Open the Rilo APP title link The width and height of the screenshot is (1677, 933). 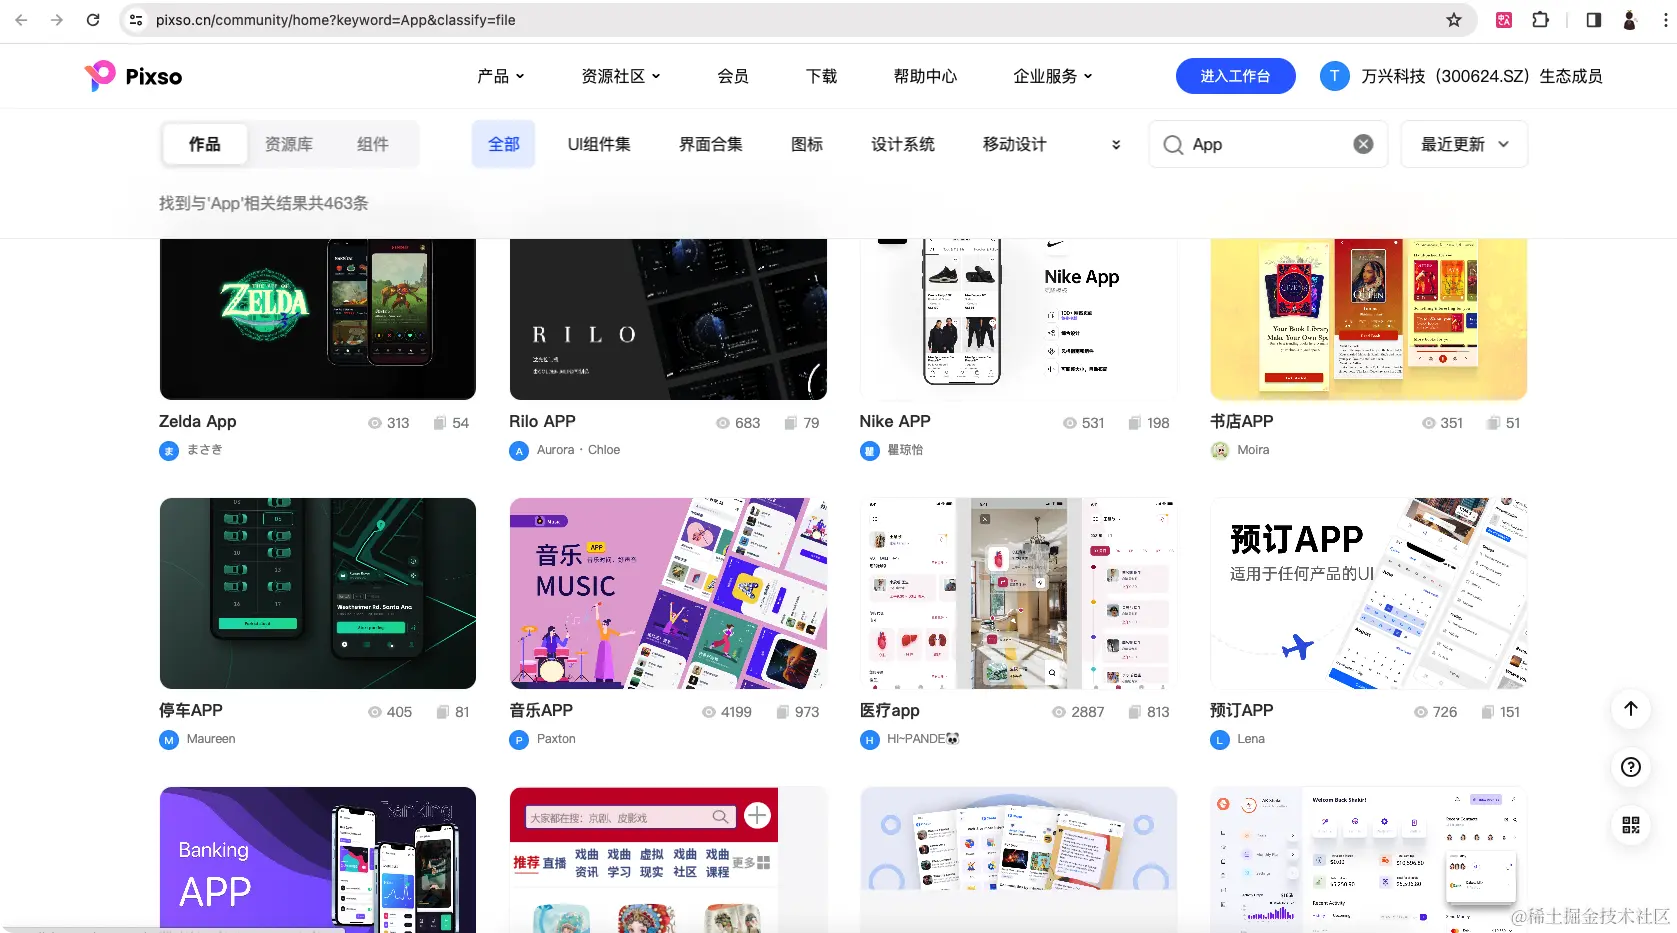click(543, 422)
